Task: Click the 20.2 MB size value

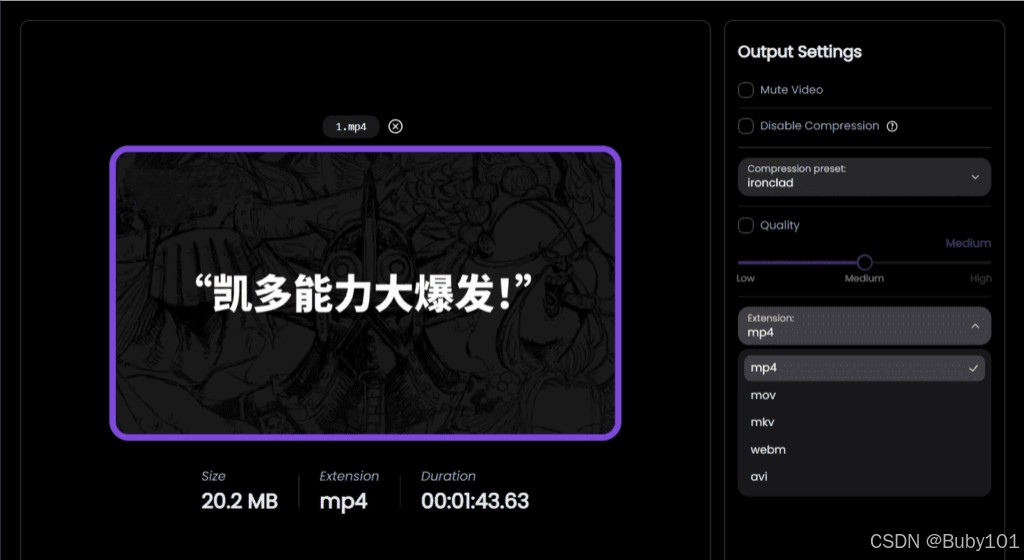Action: tap(240, 501)
